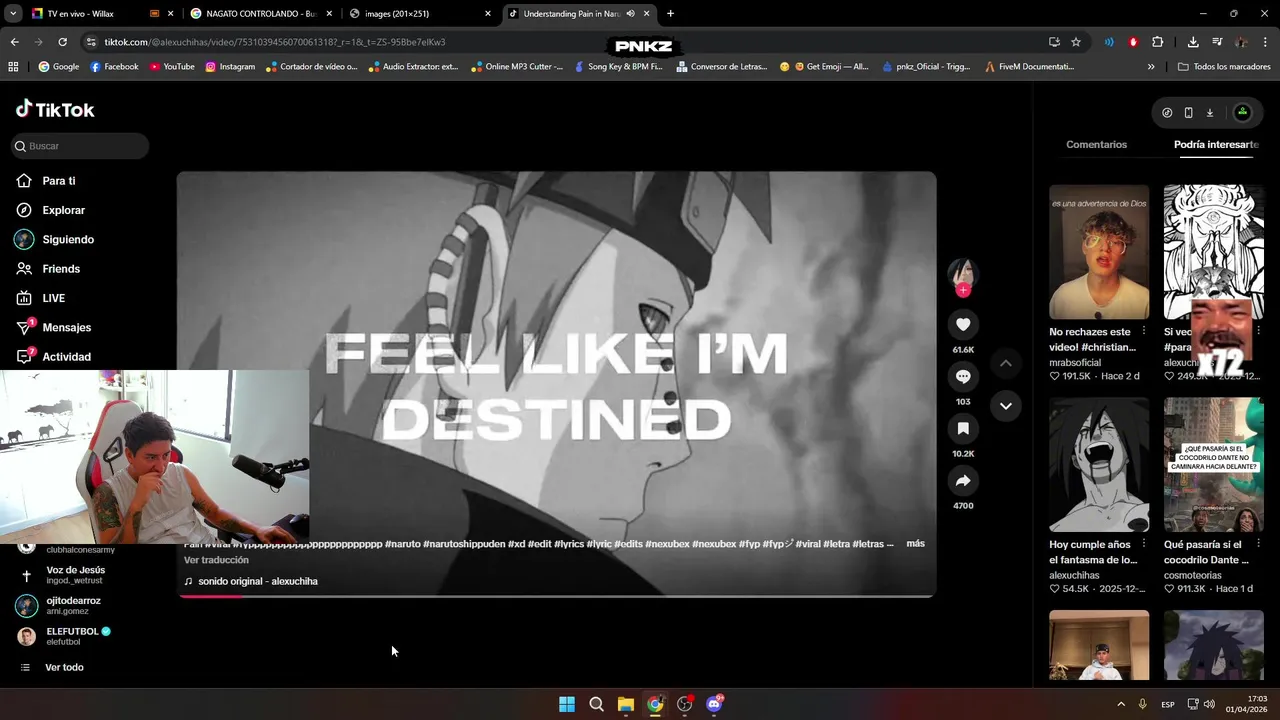Switch to the Podría interesarte tab
The height and width of the screenshot is (720, 1280).
point(1216,145)
